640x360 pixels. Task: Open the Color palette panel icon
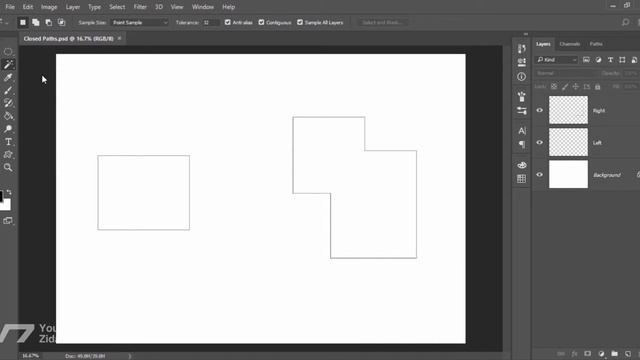[522, 165]
